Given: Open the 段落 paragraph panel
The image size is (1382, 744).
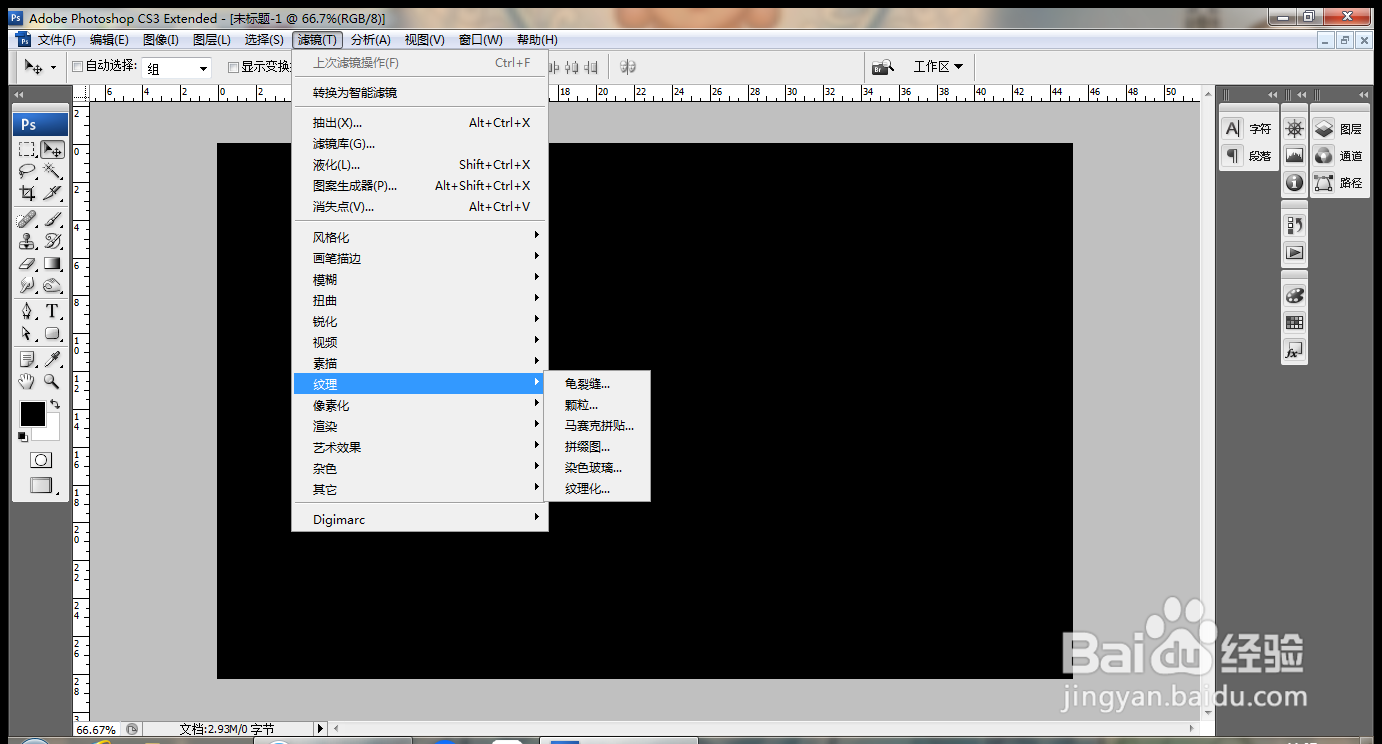Looking at the screenshot, I should click(1248, 156).
